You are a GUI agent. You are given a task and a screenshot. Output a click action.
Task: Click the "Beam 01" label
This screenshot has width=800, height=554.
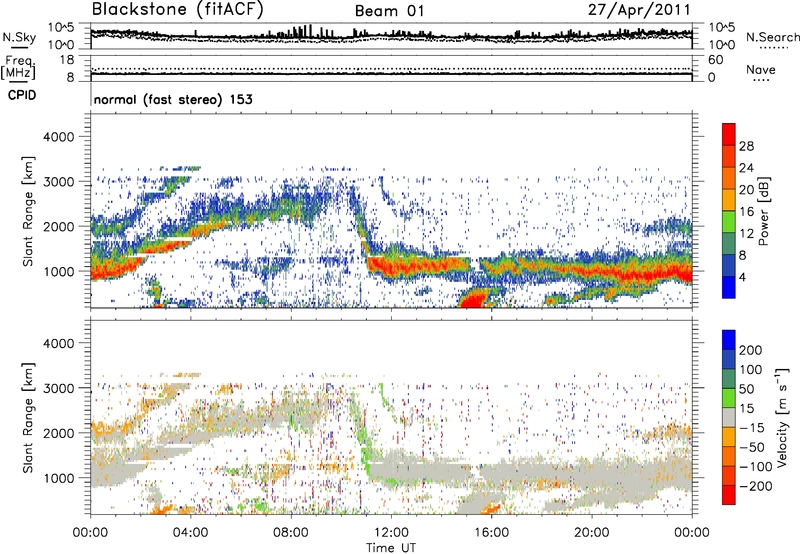389,11
